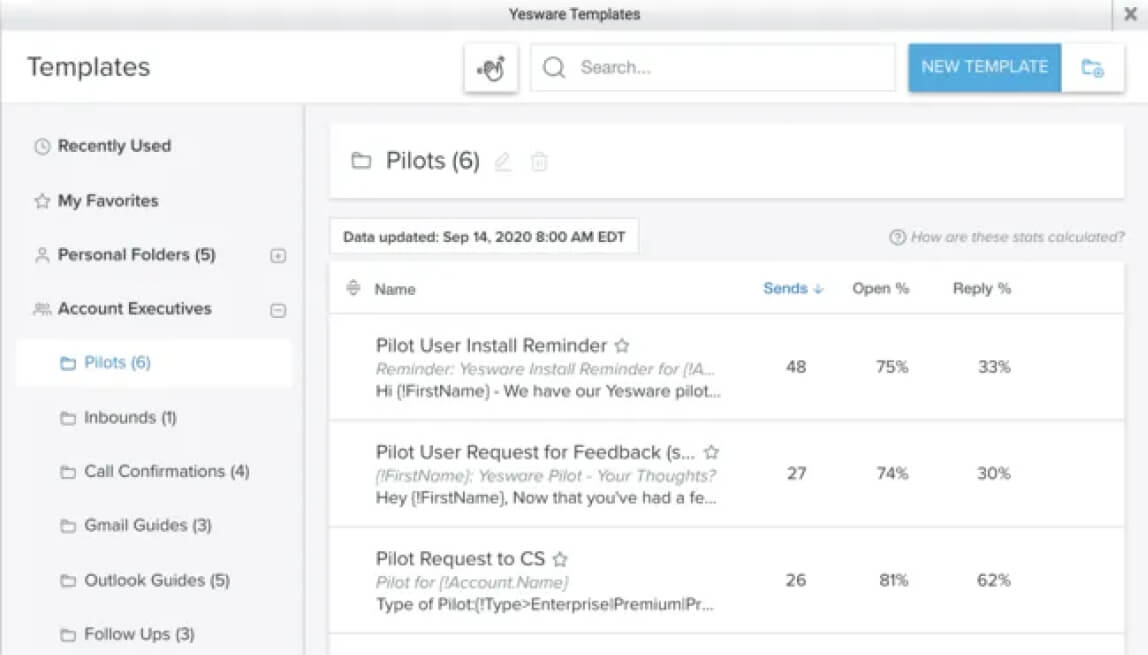The image size is (1148, 655).
Task: Click the NEW TEMPLATE button
Action: click(x=984, y=67)
